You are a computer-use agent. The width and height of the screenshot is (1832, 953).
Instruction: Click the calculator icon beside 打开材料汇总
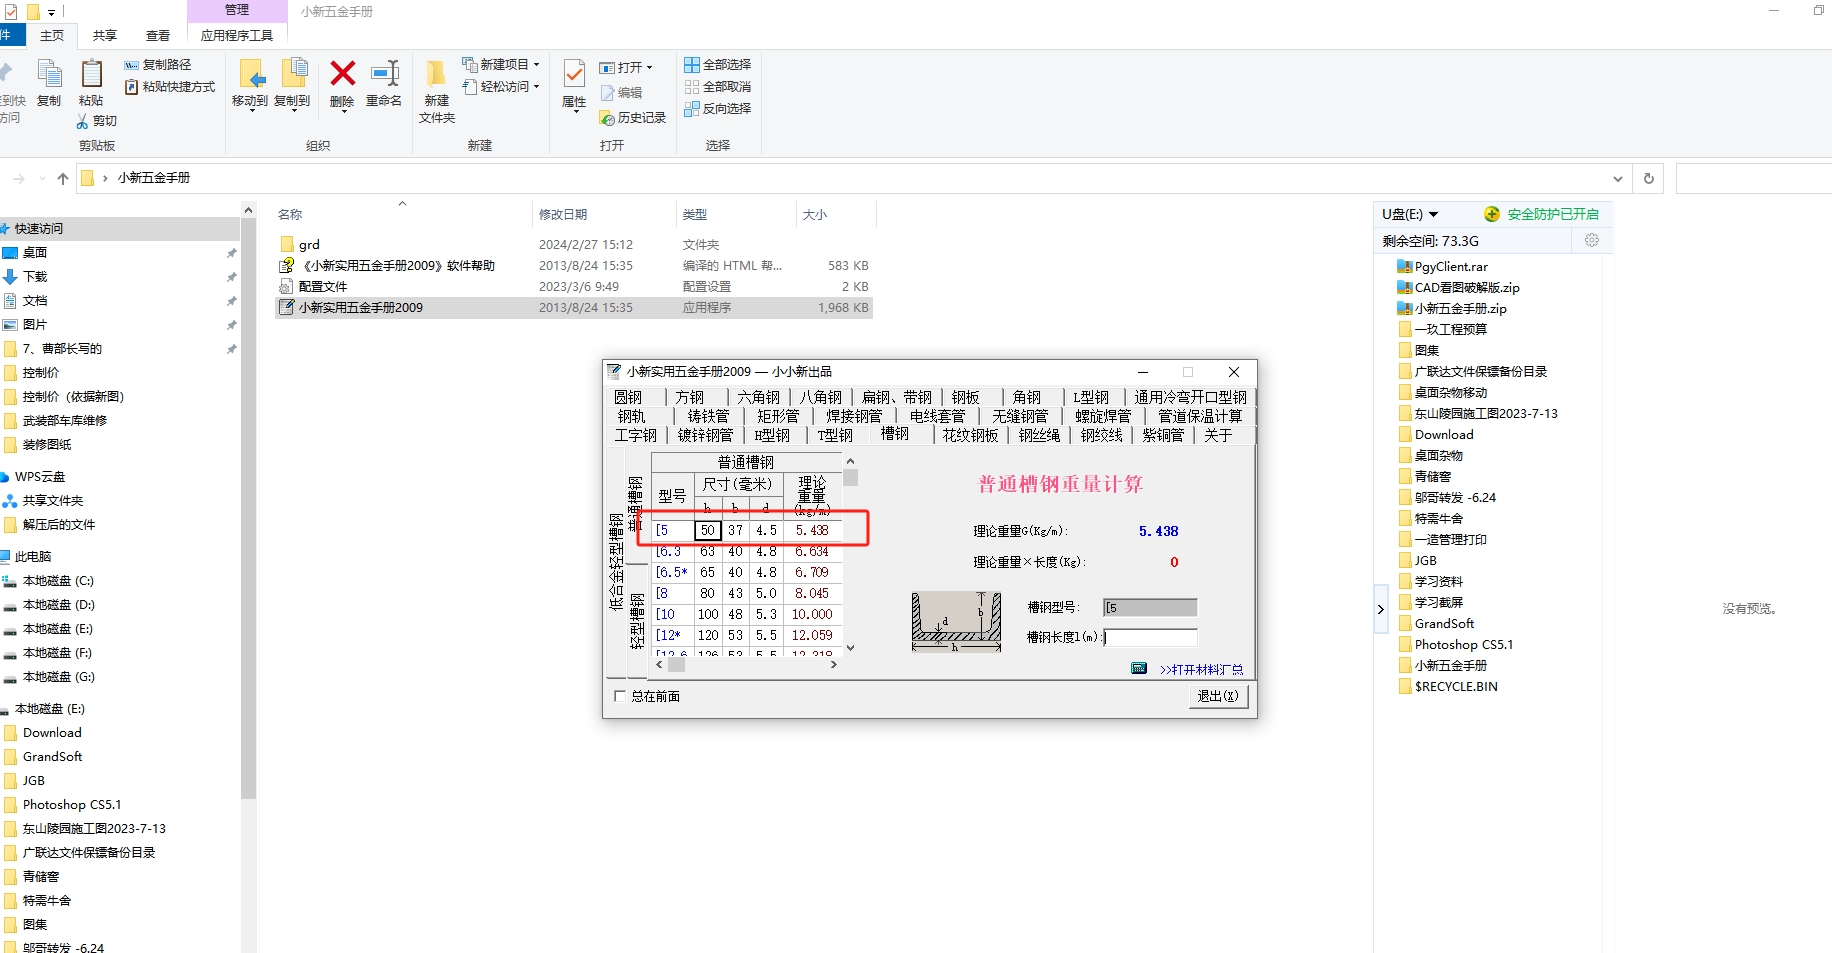tap(1138, 668)
